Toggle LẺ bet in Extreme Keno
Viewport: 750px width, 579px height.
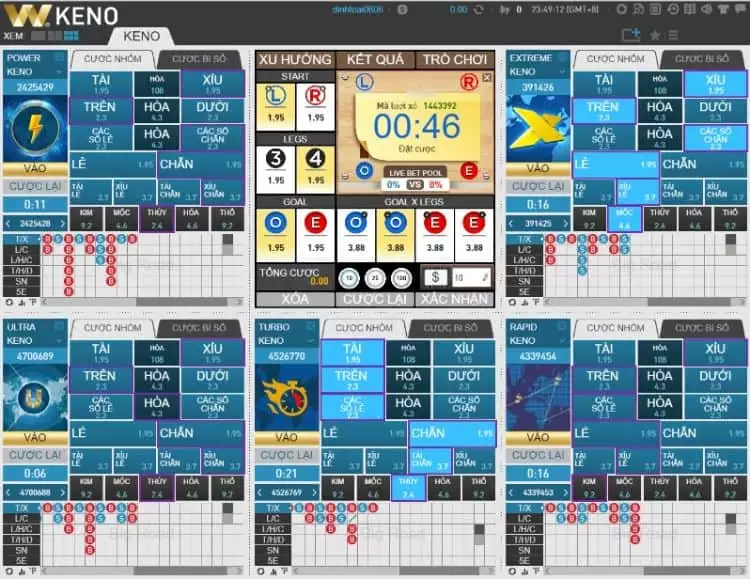coord(616,164)
